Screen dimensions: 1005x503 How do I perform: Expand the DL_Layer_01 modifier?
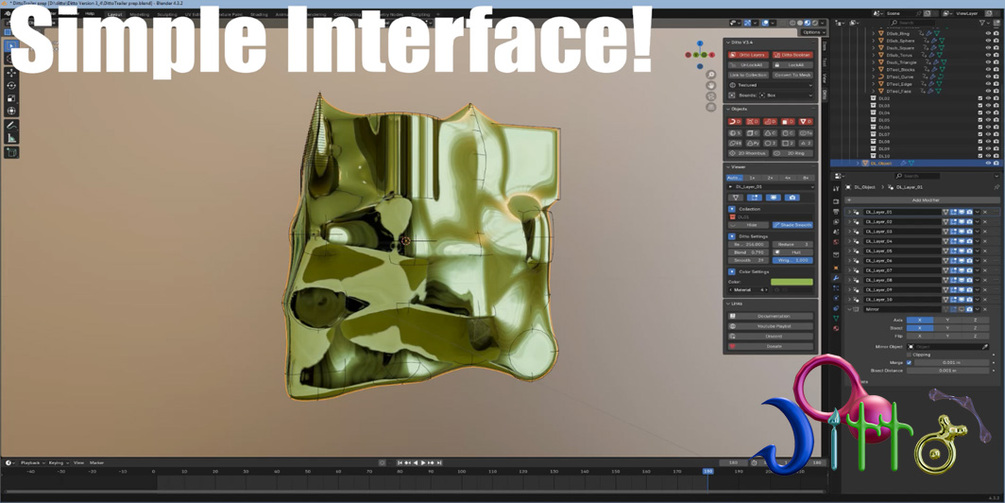coord(850,211)
